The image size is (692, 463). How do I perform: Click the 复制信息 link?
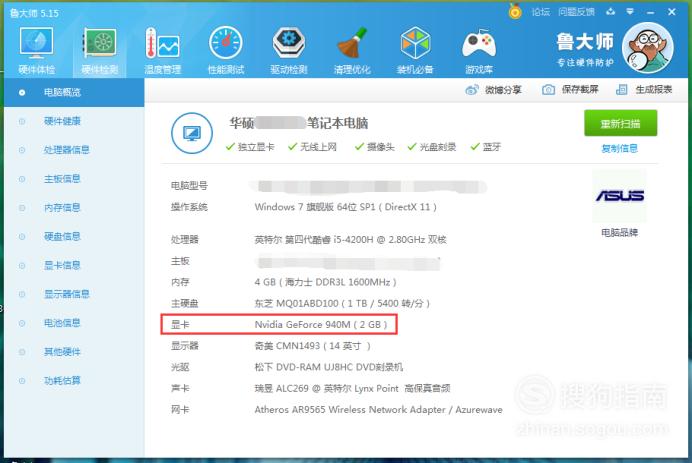click(x=620, y=149)
